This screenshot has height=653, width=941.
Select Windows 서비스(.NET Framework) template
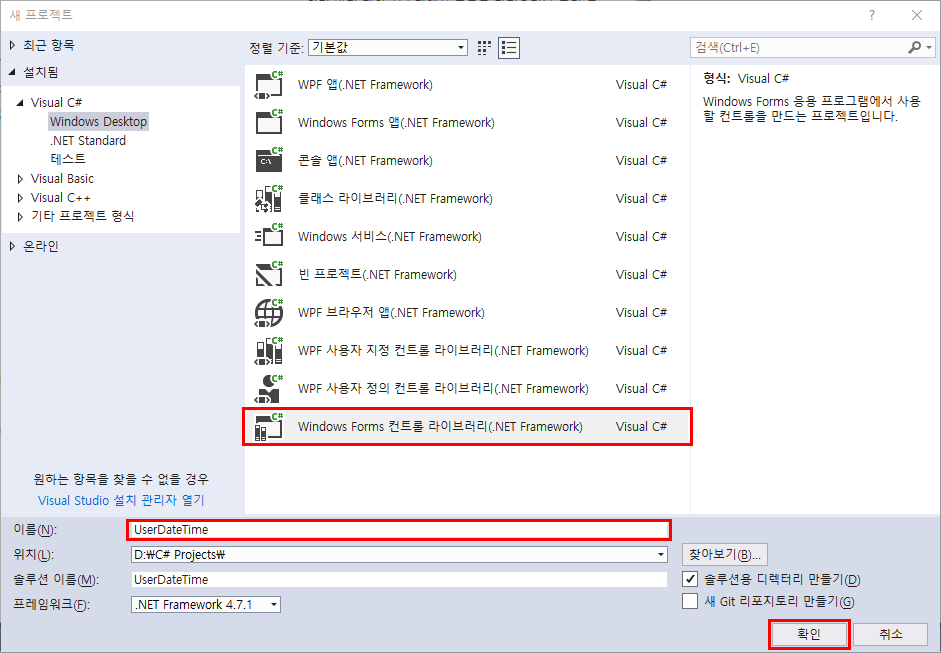click(x=467, y=236)
